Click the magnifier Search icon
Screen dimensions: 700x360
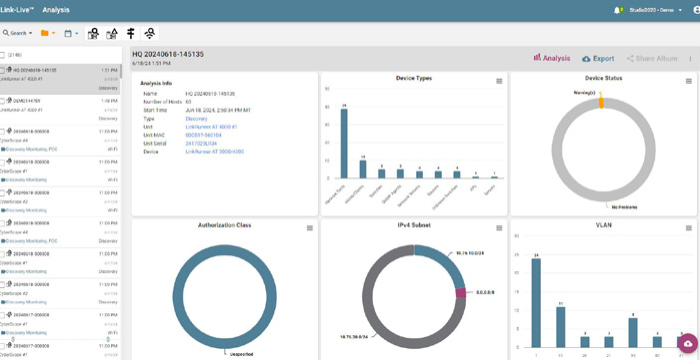(x=6, y=33)
